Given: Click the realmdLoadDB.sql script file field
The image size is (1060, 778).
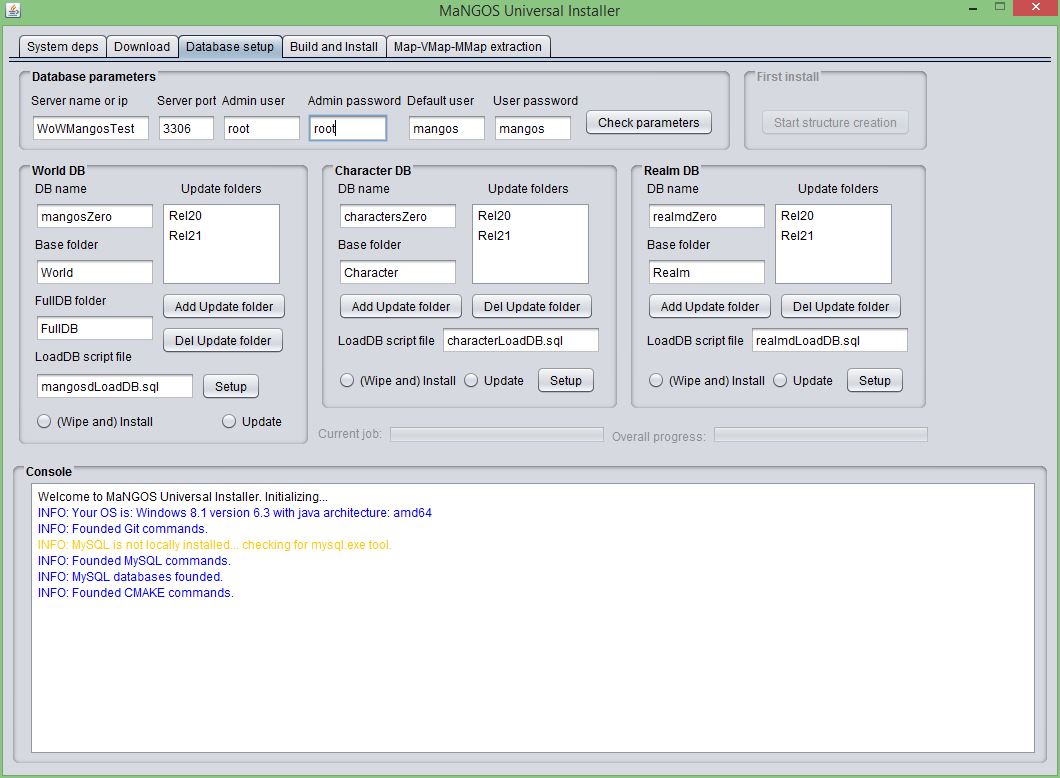Looking at the screenshot, I should click(829, 341).
